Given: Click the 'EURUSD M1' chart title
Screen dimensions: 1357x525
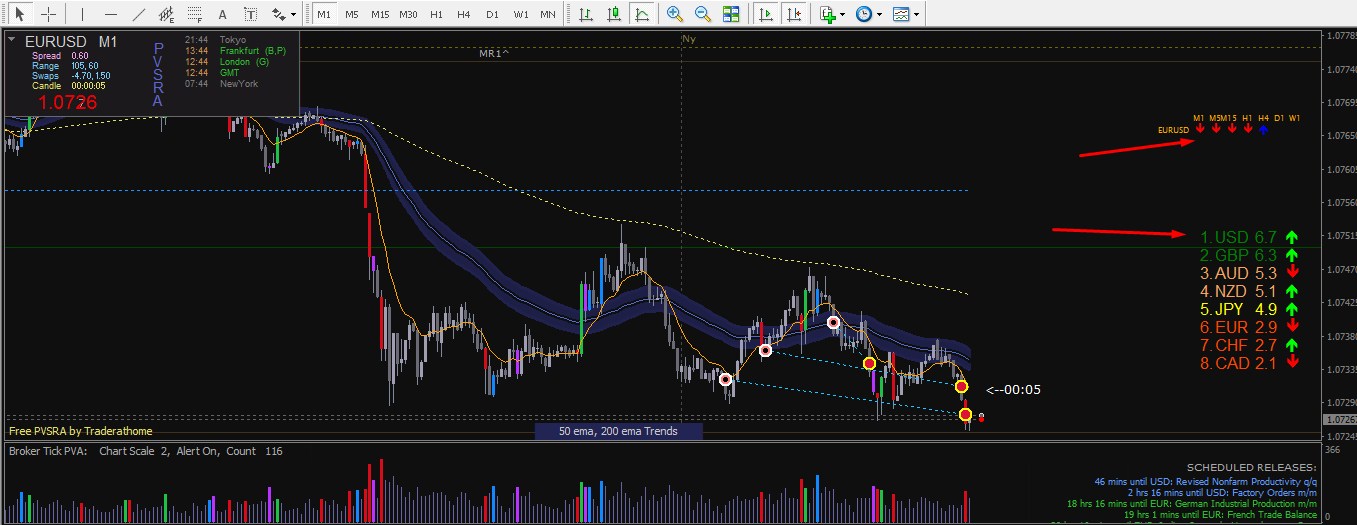Looking at the screenshot, I should tap(71, 41).
